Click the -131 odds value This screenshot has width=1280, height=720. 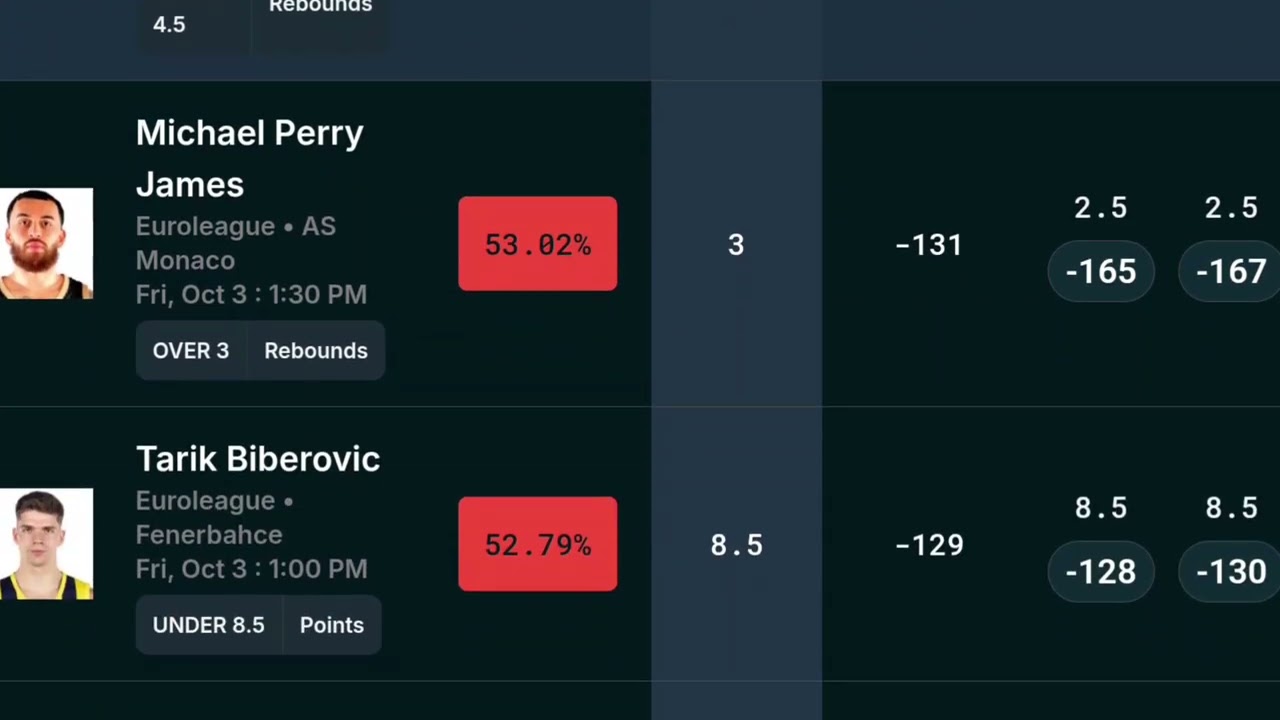(929, 245)
